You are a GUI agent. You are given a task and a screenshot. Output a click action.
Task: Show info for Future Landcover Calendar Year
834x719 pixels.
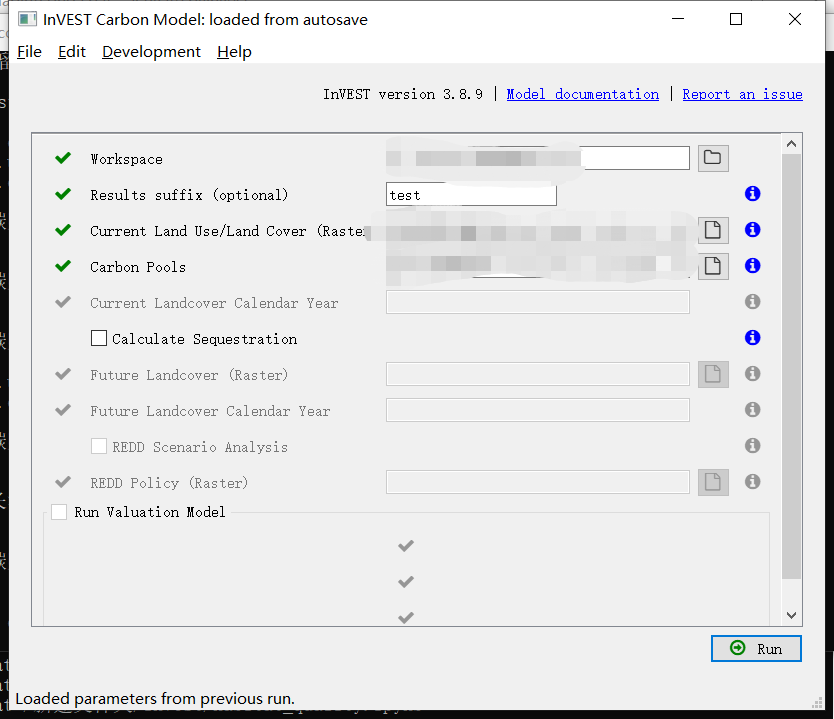pyautogui.click(x=752, y=409)
